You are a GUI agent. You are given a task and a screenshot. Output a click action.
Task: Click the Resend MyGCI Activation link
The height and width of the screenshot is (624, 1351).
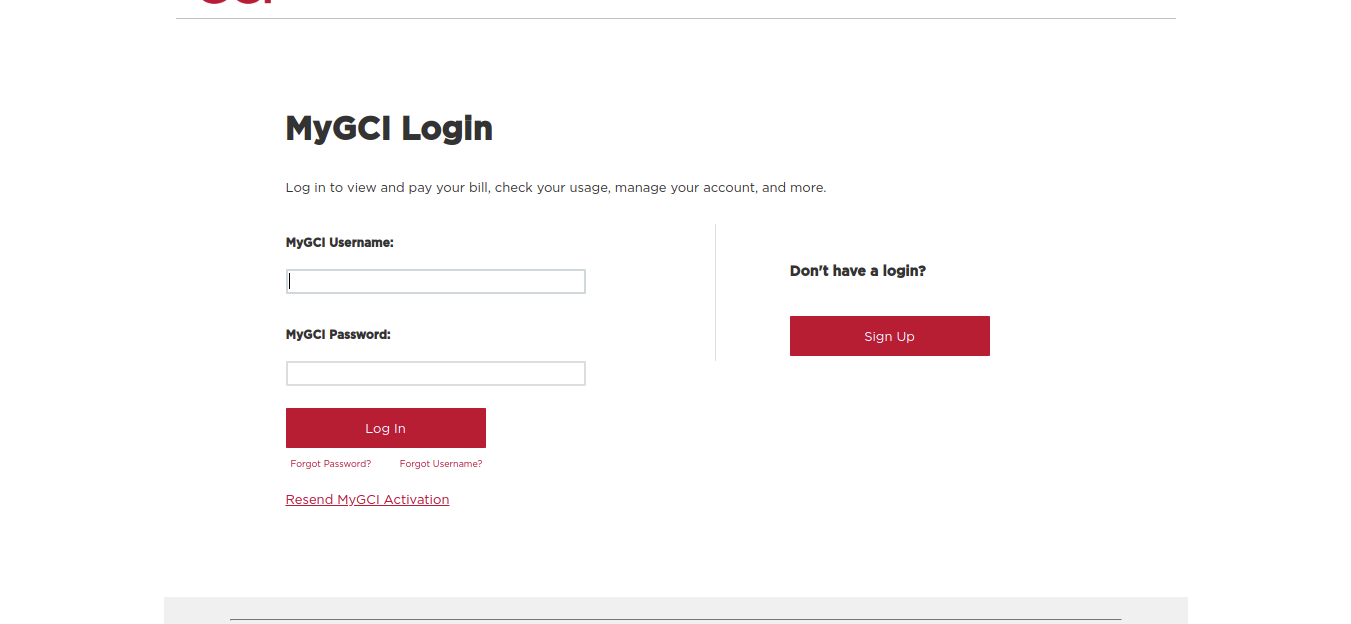pyautogui.click(x=367, y=500)
